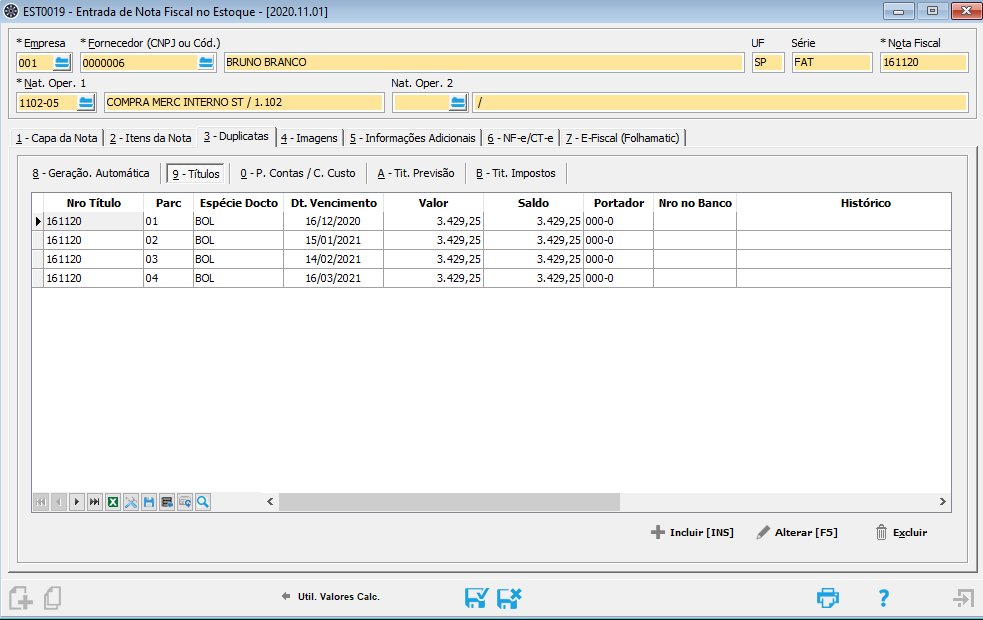Open the 4 - Imagens tab

coord(309,138)
